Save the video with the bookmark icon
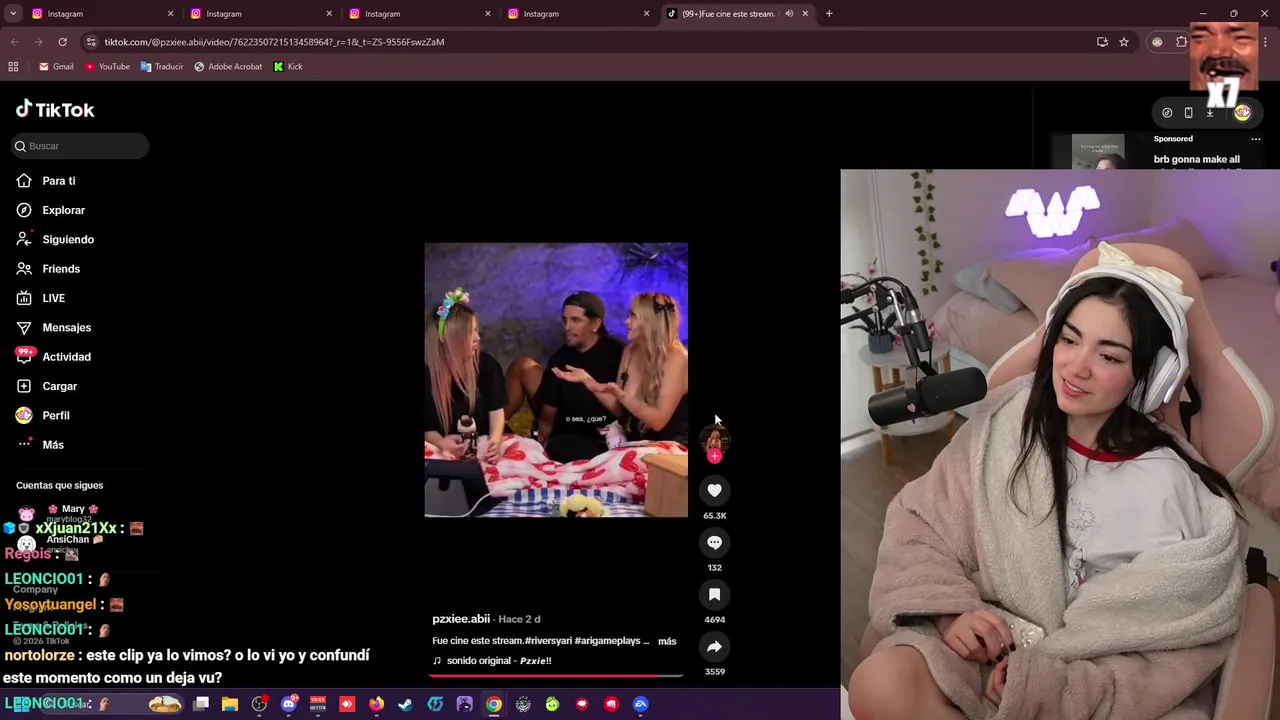The image size is (1280, 720). click(x=714, y=594)
